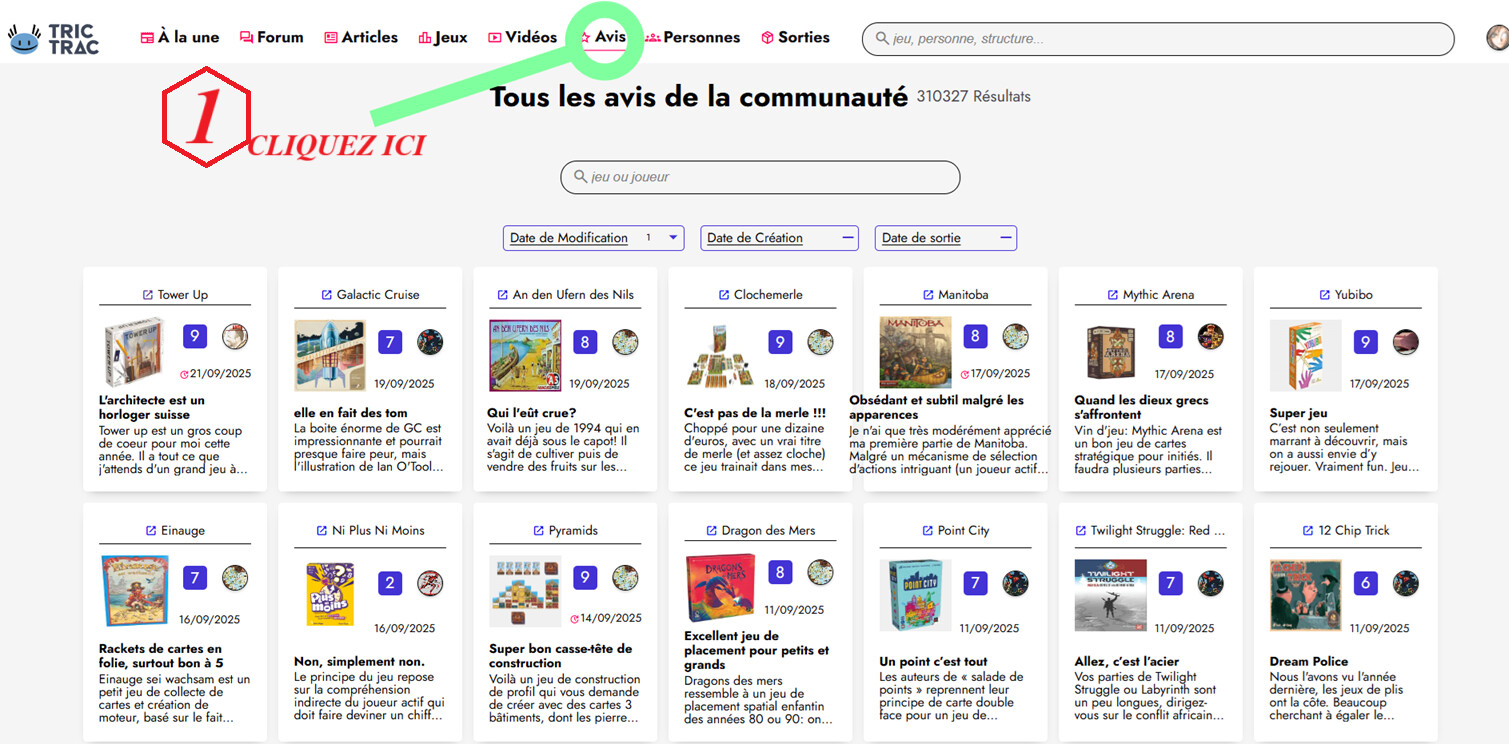Open the Galactic Cruise game link

click(370, 295)
